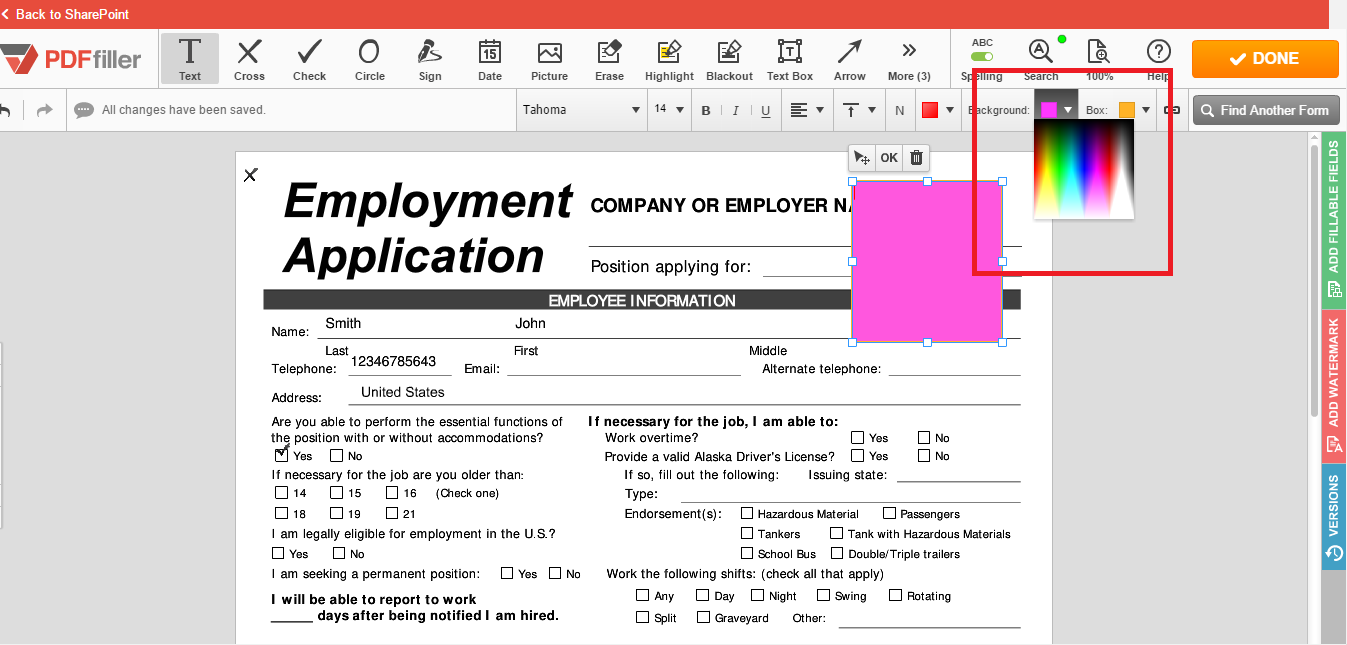The width and height of the screenshot is (1347, 645).
Task: Check the Graveyard shift checkbox
Action: pos(703,617)
